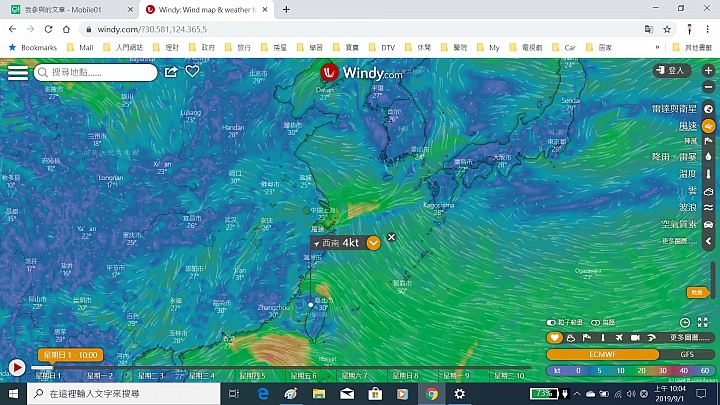This screenshot has width=720, height=405.
Task: Open the Car bookmark folder
Action: point(564,47)
